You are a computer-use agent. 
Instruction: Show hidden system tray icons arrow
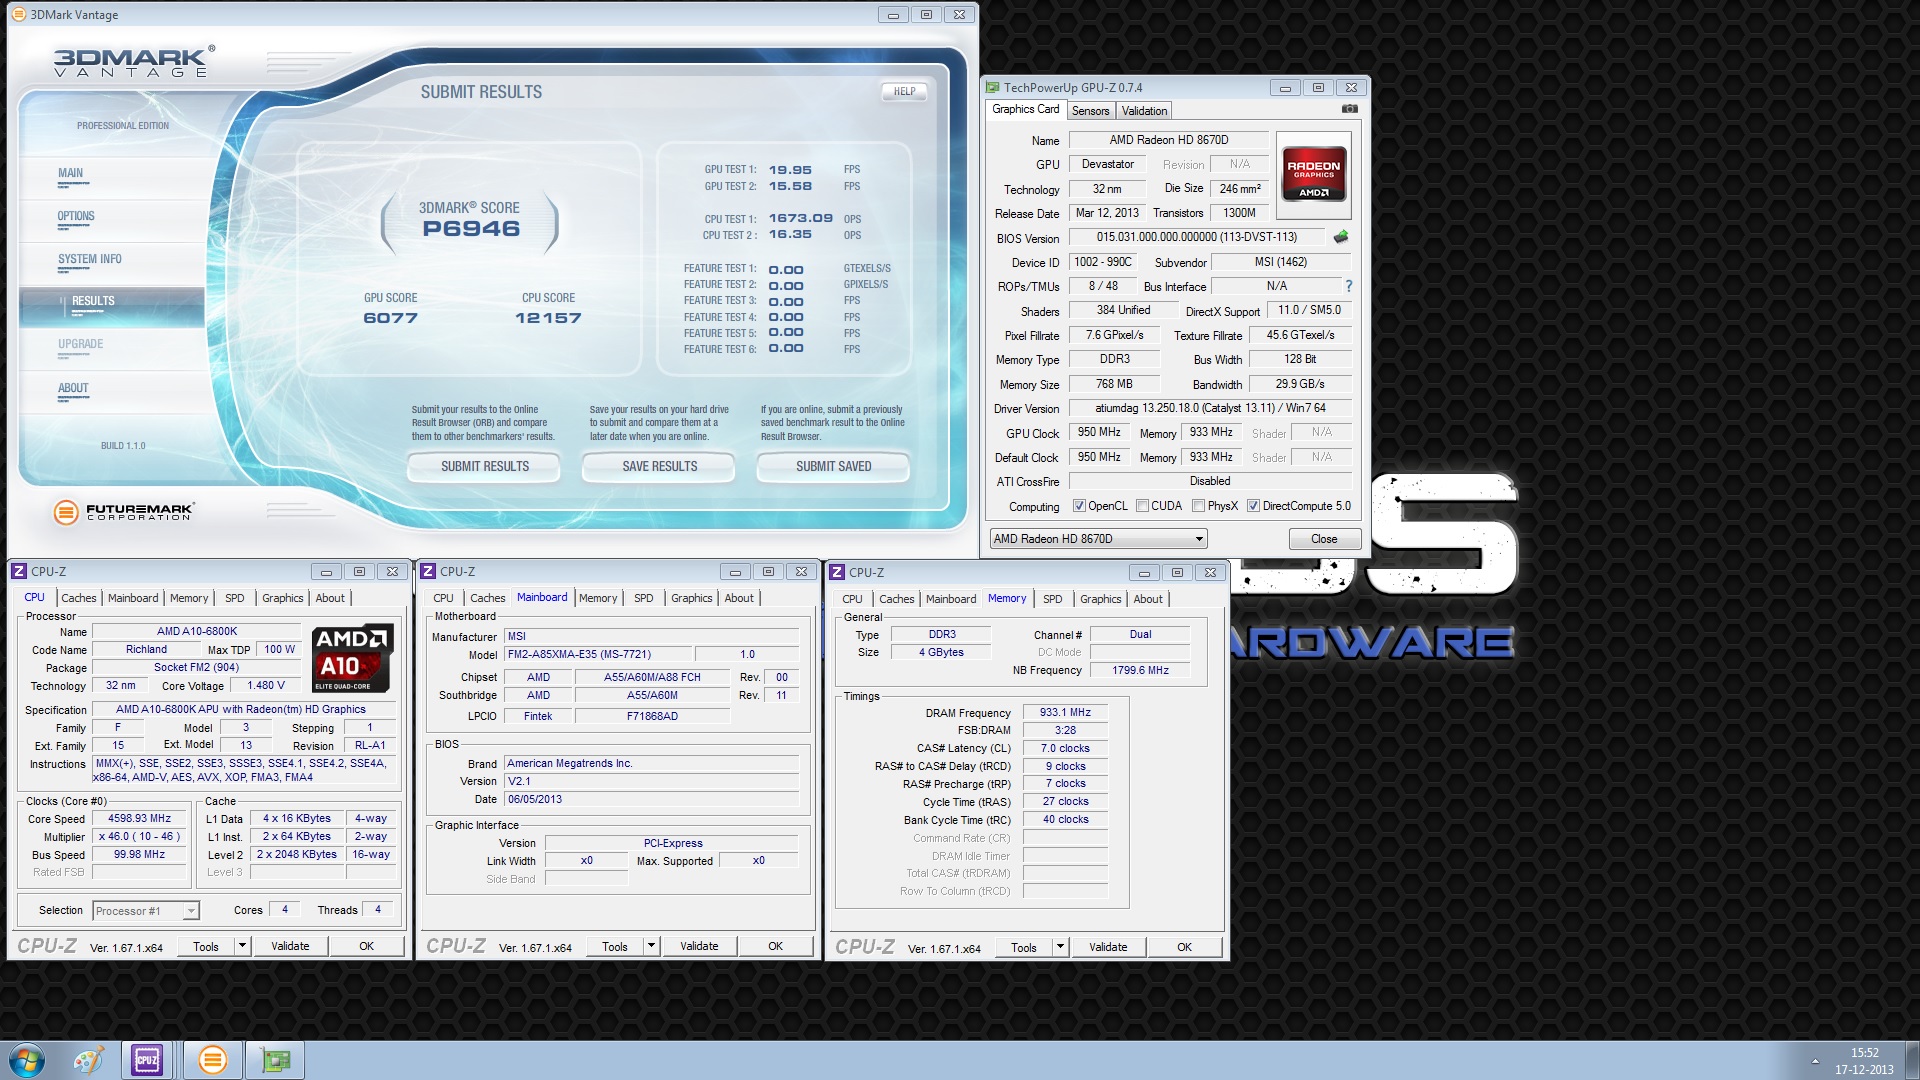click(1815, 1061)
